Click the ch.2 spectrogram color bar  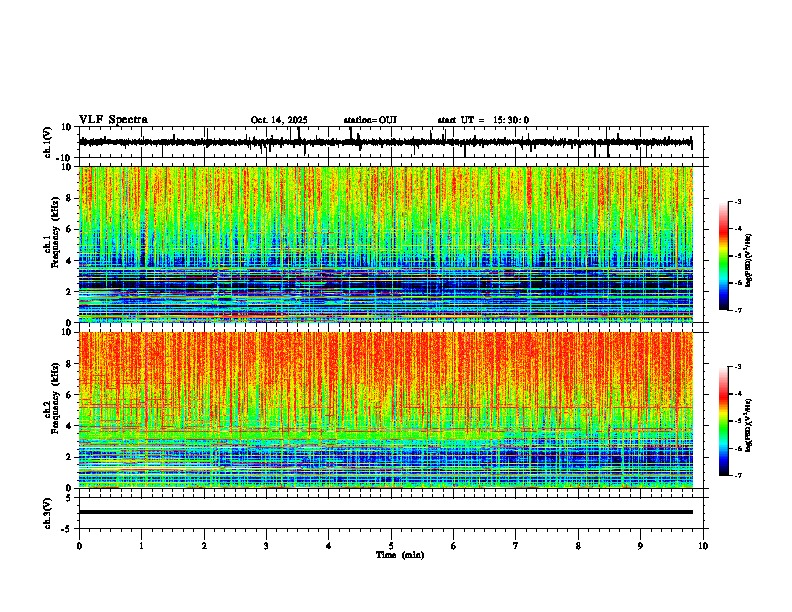[x=724, y=421]
